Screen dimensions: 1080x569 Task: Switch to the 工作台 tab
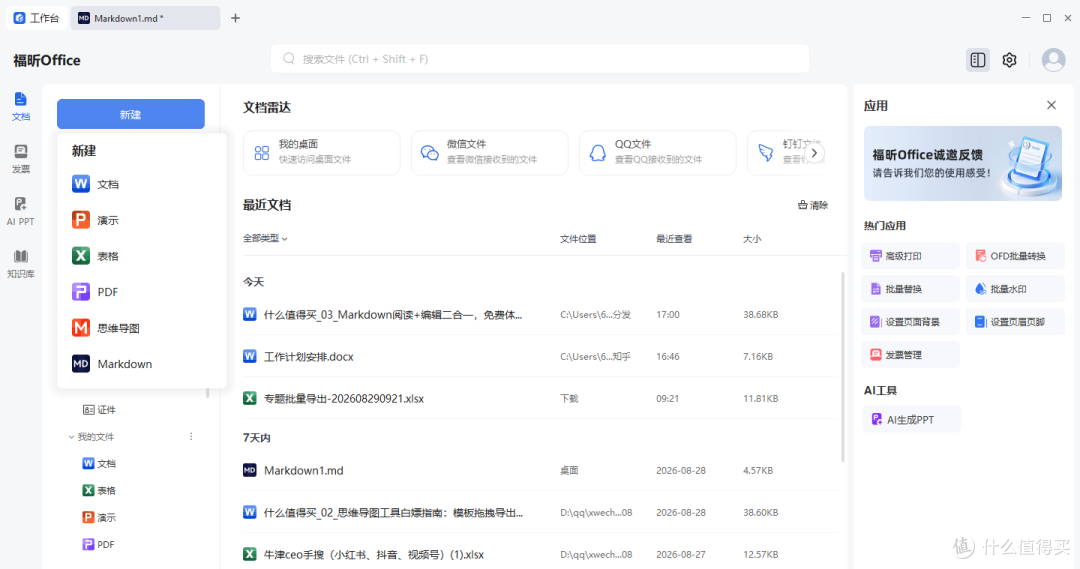37,18
